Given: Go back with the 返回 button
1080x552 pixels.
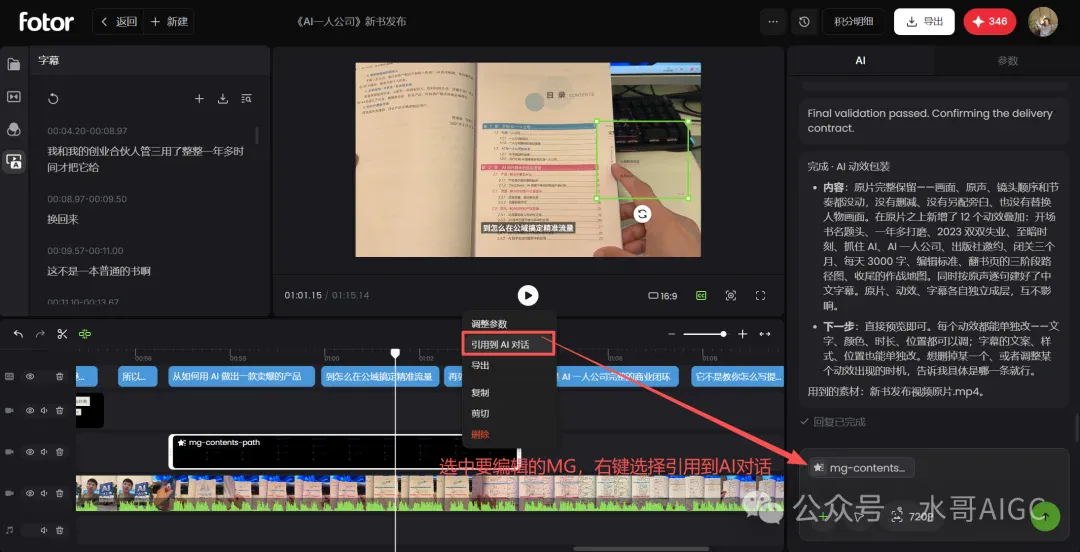Looking at the screenshot, I should (x=119, y=21).
